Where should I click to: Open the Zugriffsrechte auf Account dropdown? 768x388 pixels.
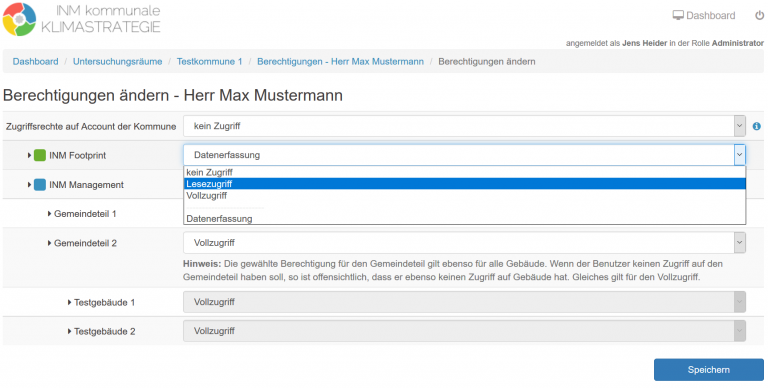464,126
